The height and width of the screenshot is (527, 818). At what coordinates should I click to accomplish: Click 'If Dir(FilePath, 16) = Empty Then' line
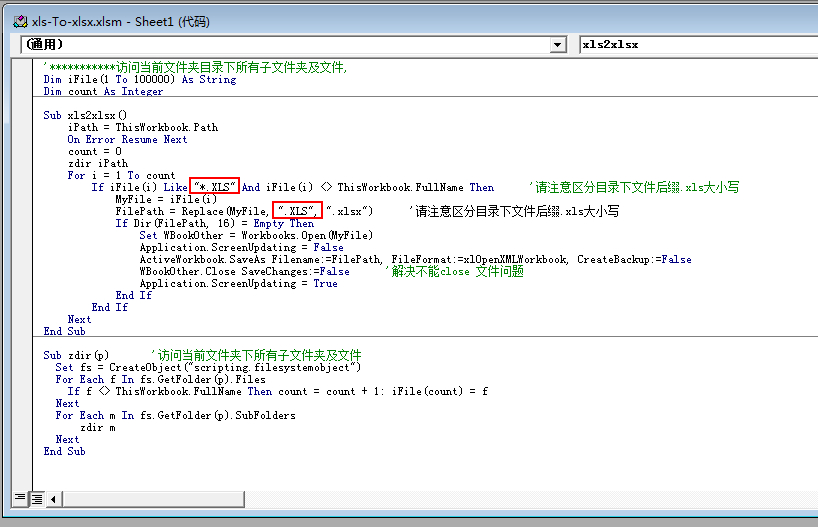pyautogui.click(x=214, y=223)
